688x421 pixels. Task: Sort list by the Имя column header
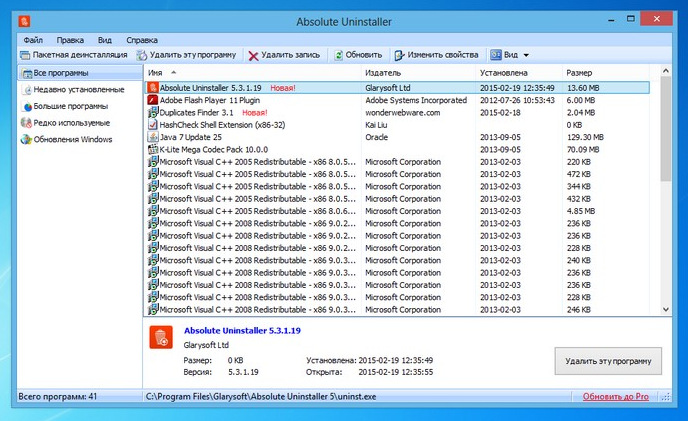point(252,73)
